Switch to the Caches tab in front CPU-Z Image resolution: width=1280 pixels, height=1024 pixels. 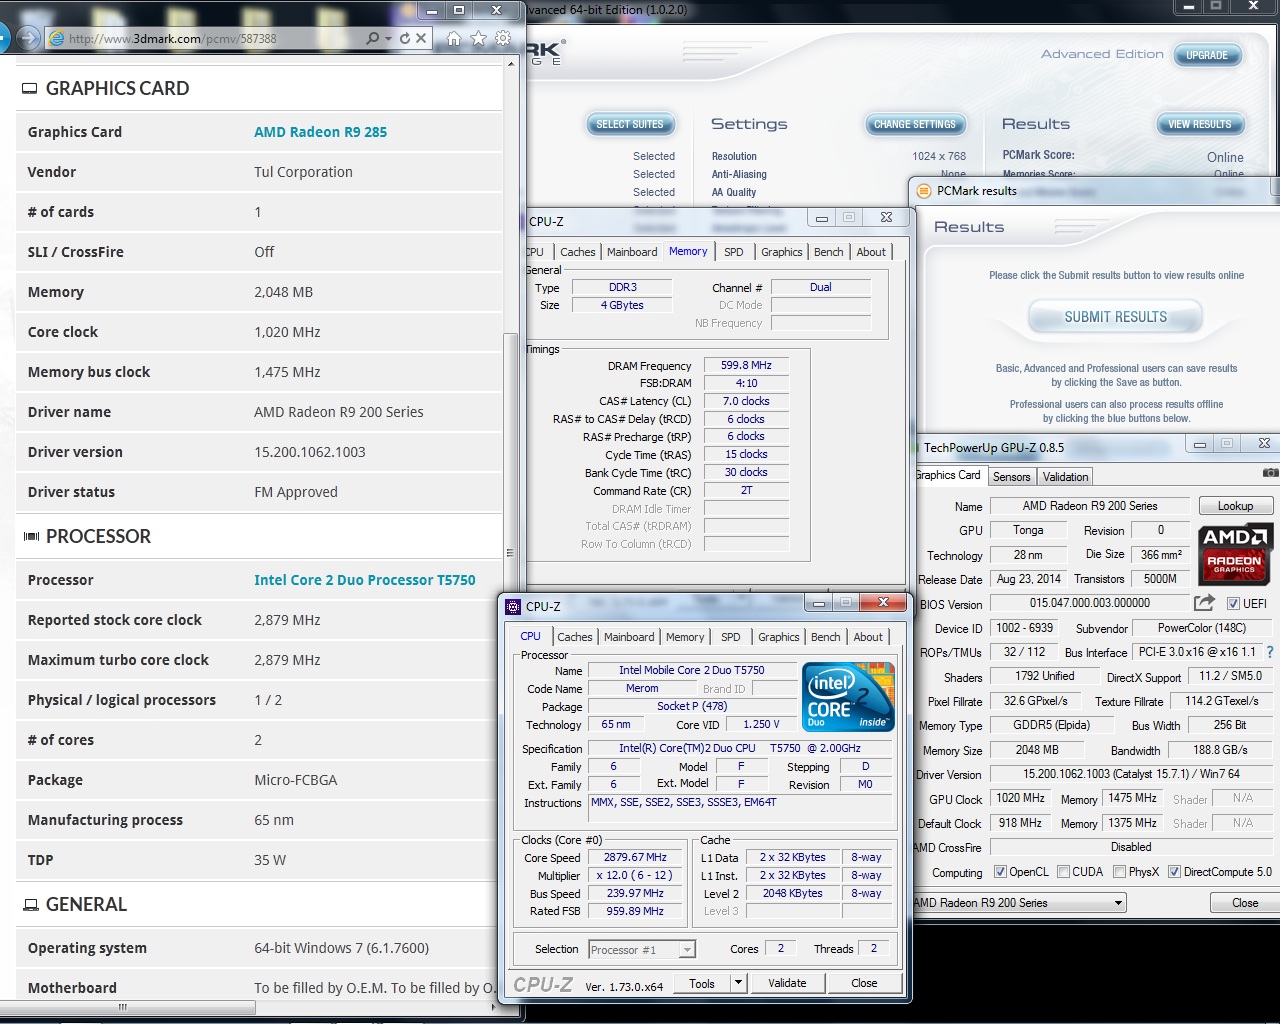click(x=575, y=637)
